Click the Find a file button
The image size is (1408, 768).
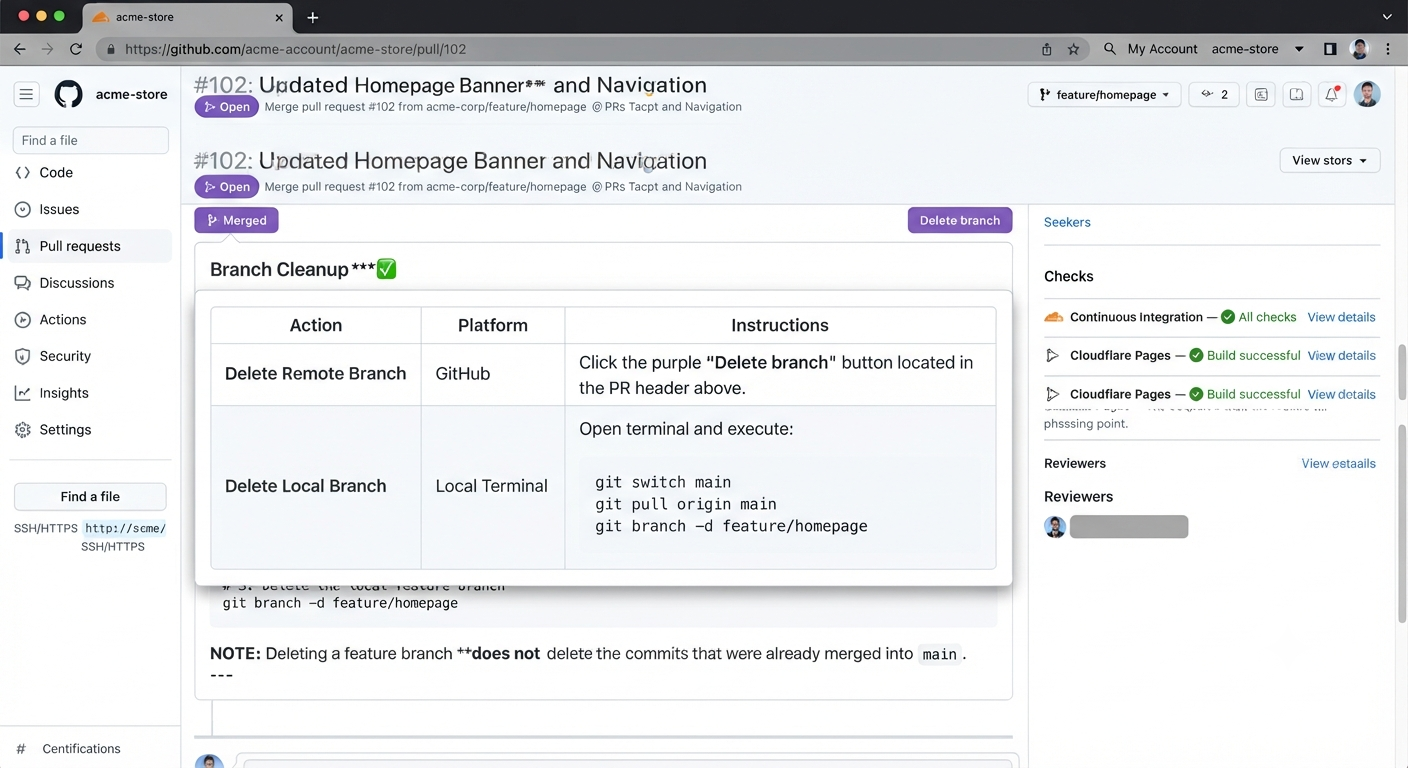[90, 497]
